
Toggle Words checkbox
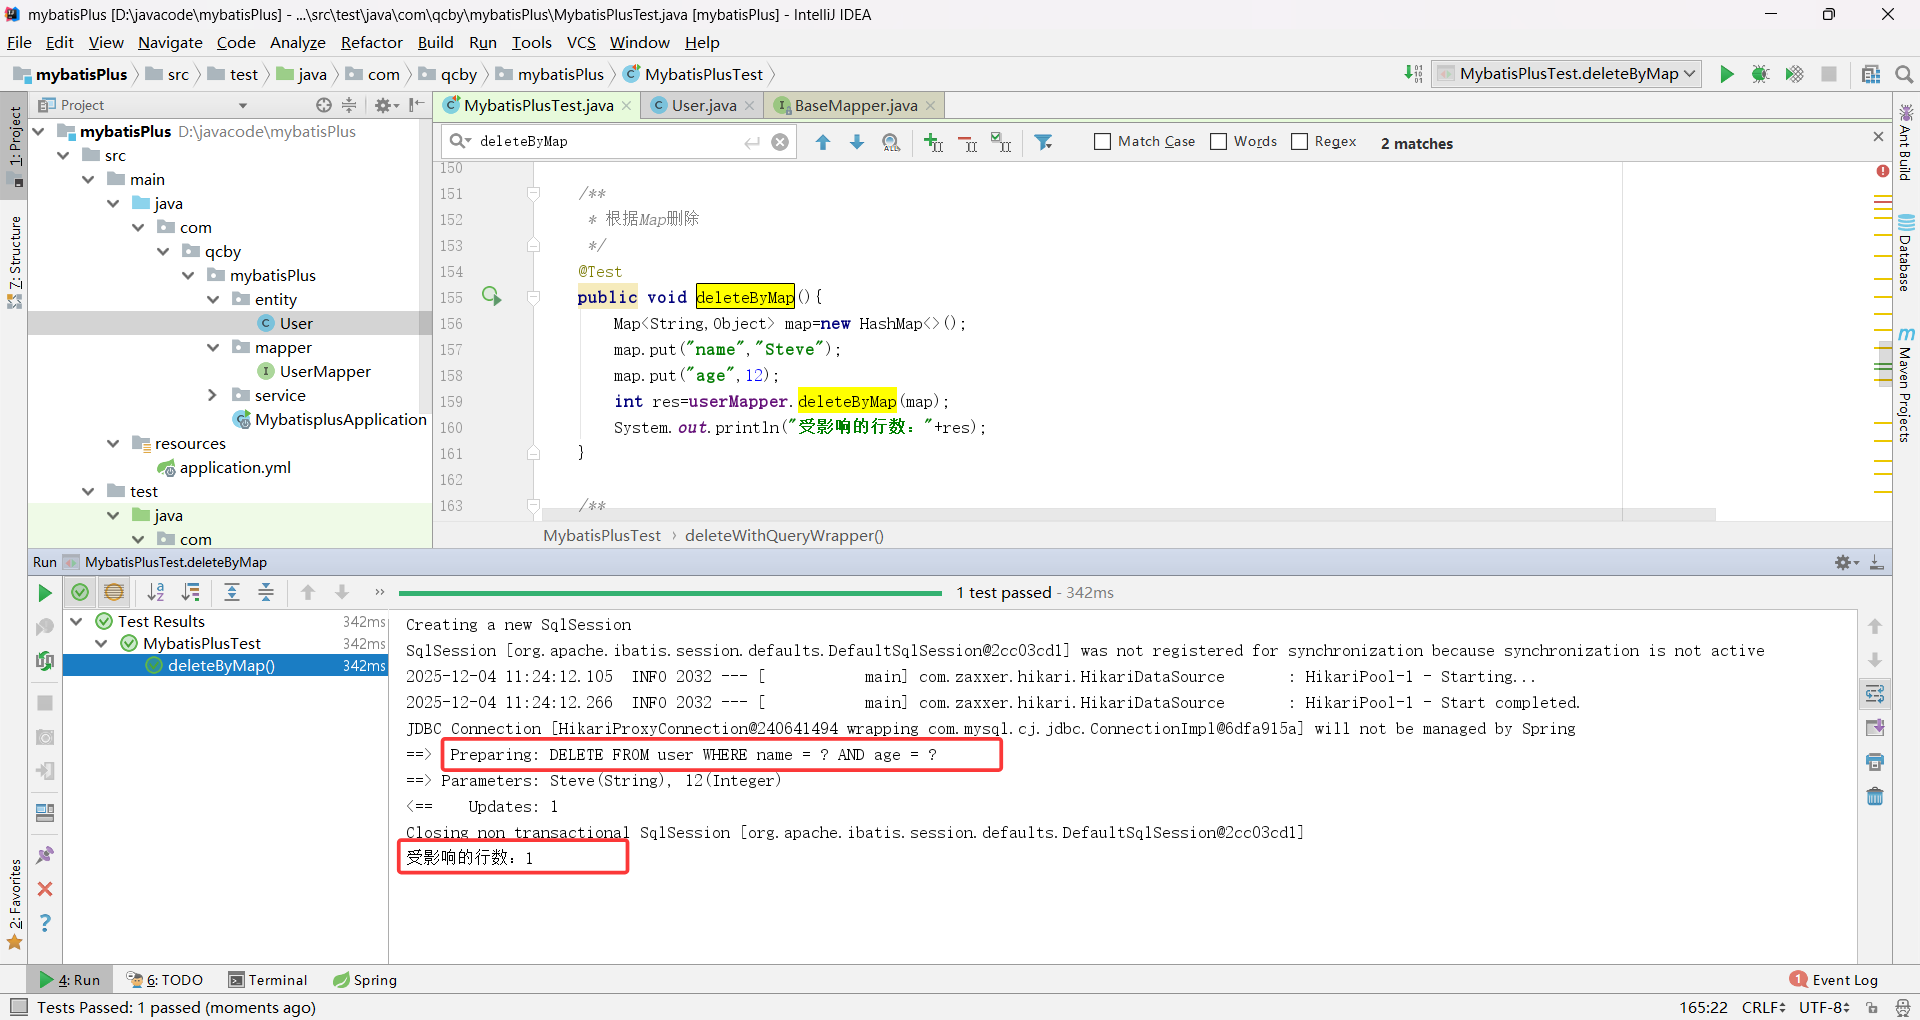[x=1218, y=142]
